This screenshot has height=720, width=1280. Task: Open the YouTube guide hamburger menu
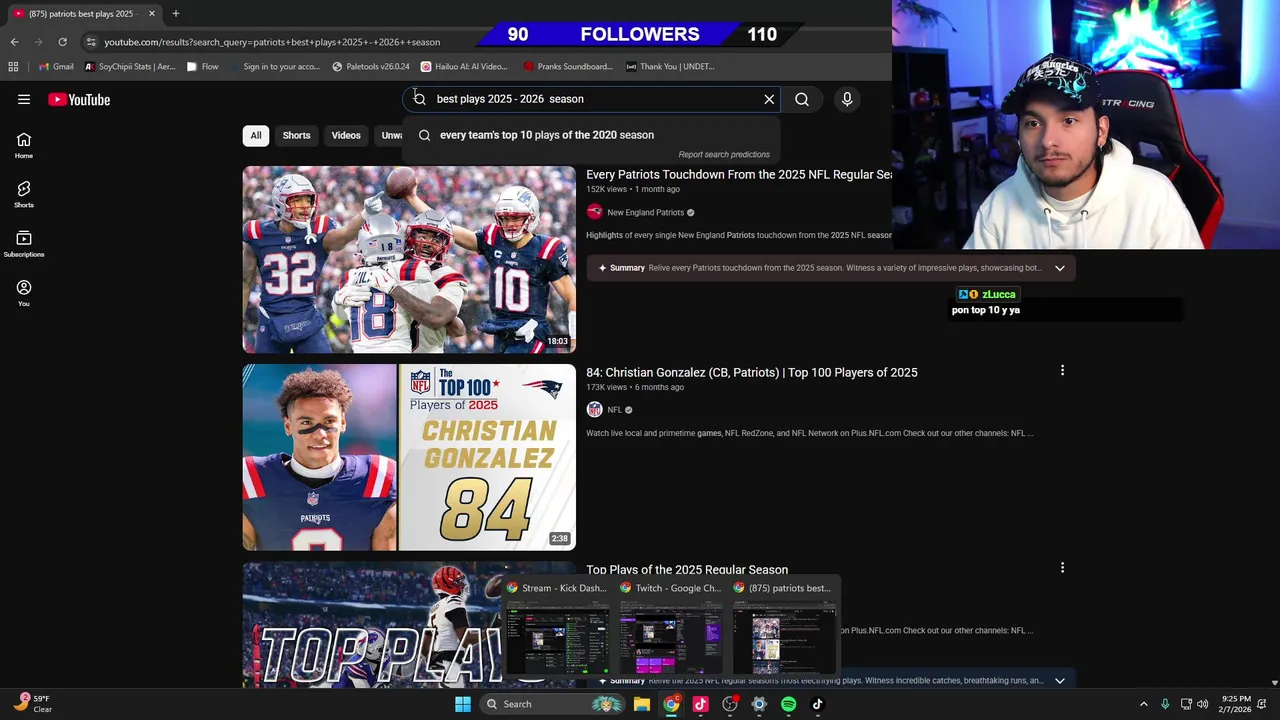(x=24, y=99)
